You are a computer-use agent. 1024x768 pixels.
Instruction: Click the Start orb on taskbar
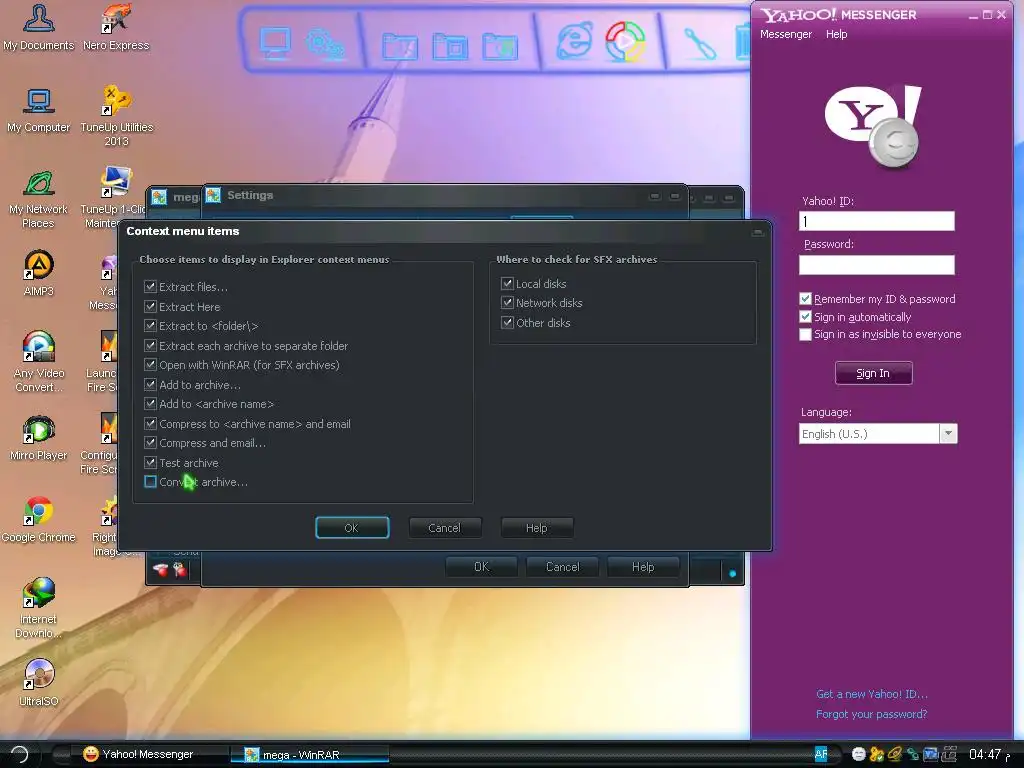tap(20, 754)
